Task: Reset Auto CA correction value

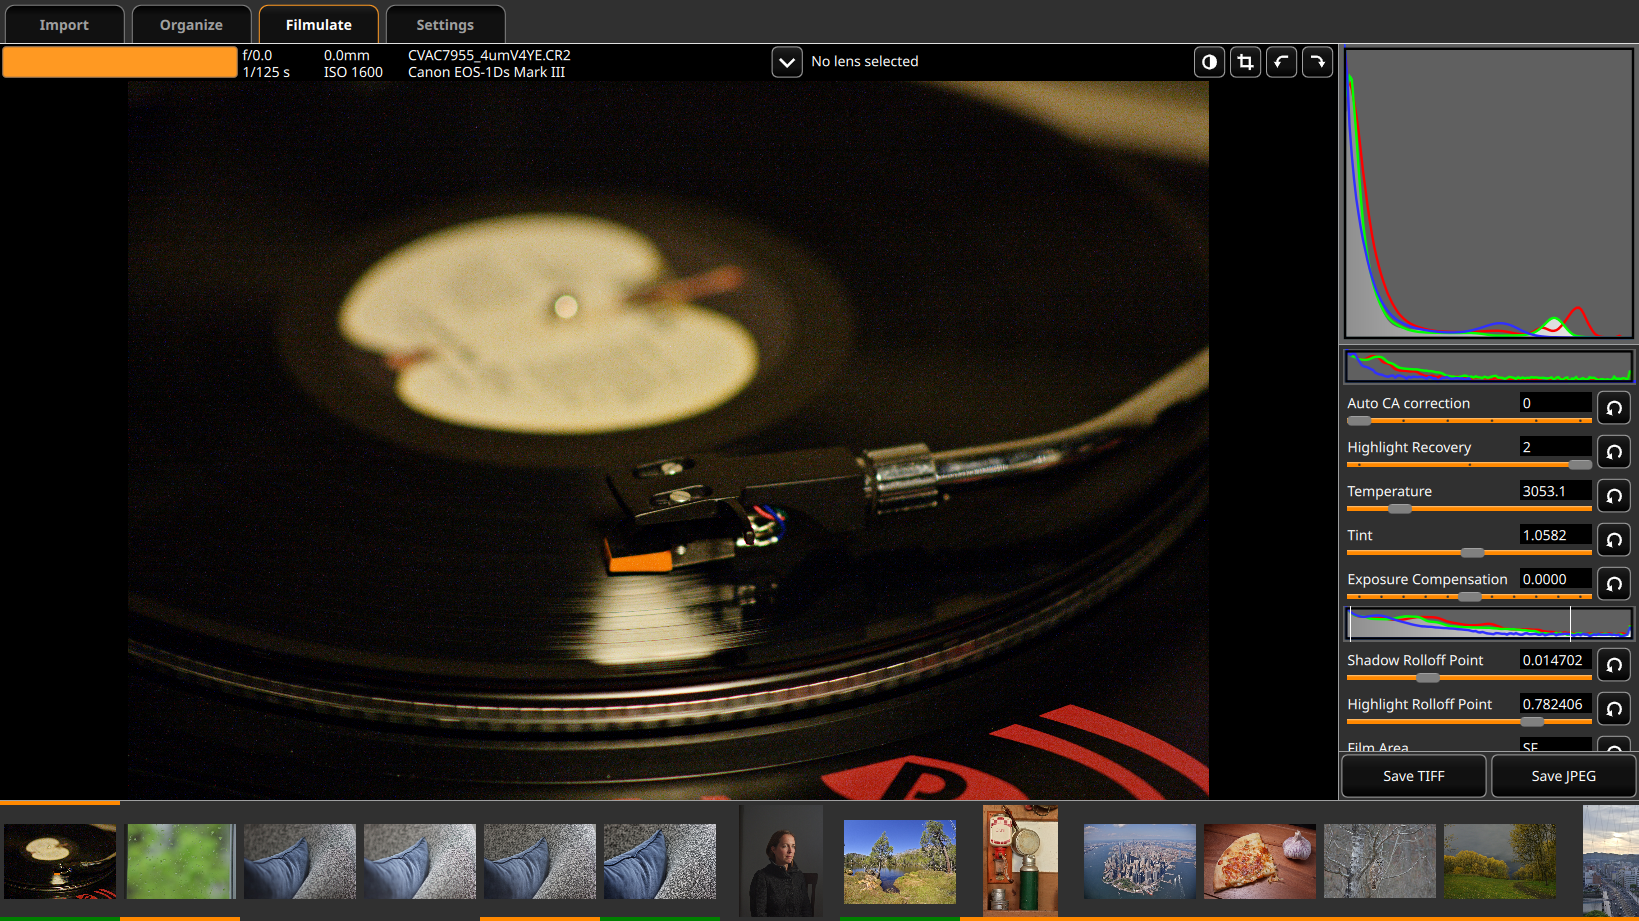Action: click(1614, 408)
